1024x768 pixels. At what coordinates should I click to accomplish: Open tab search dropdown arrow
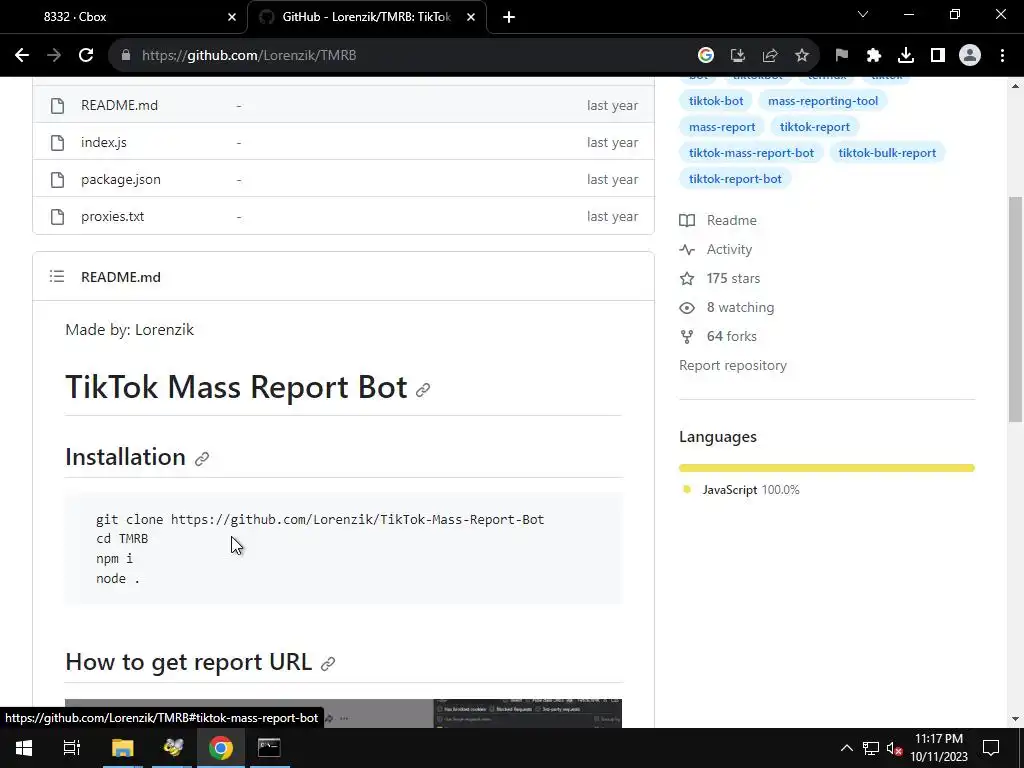[863, 14]
